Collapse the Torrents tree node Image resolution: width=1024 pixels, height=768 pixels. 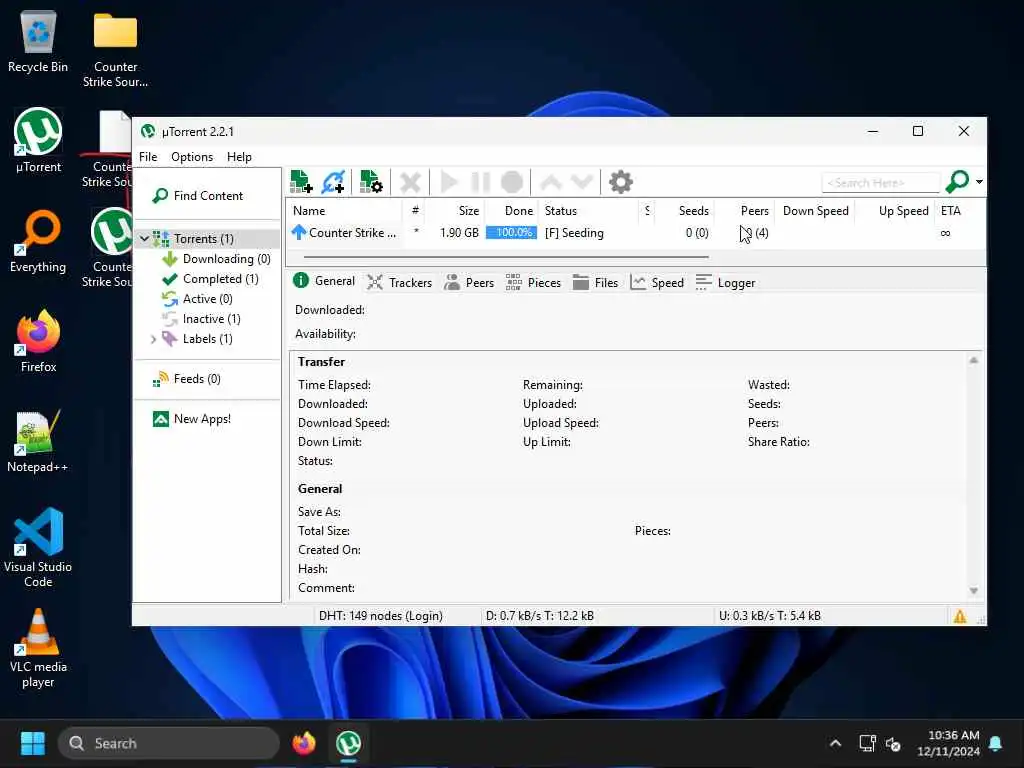[144, 239]
